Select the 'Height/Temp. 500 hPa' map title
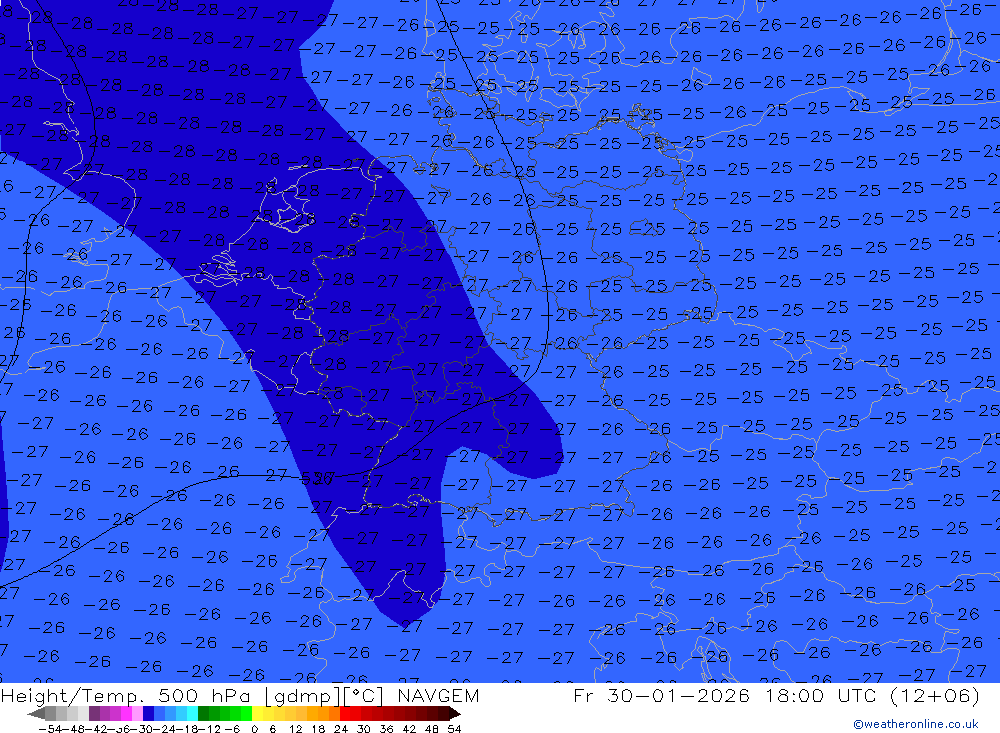Image resolution: width=1000 pixels, height=733 pixels. (x=126, y=695)
